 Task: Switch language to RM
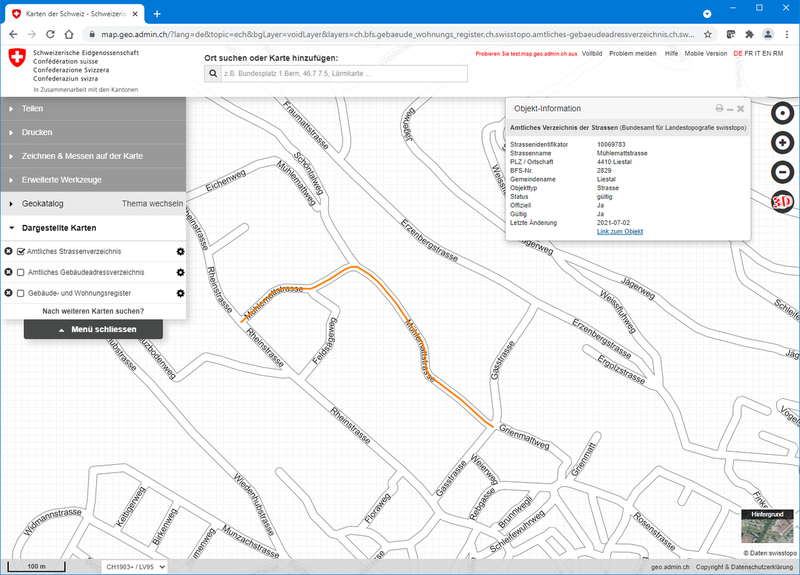coord(778,54)
